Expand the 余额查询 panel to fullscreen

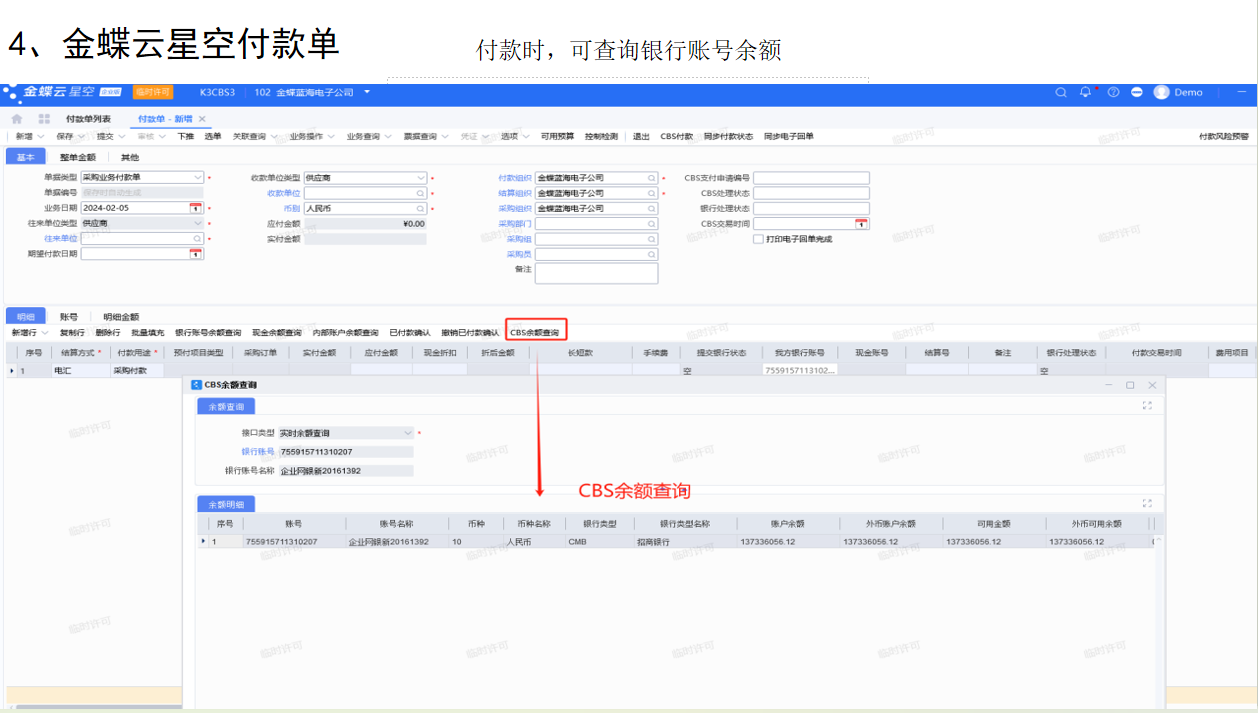click(1147, 406)
